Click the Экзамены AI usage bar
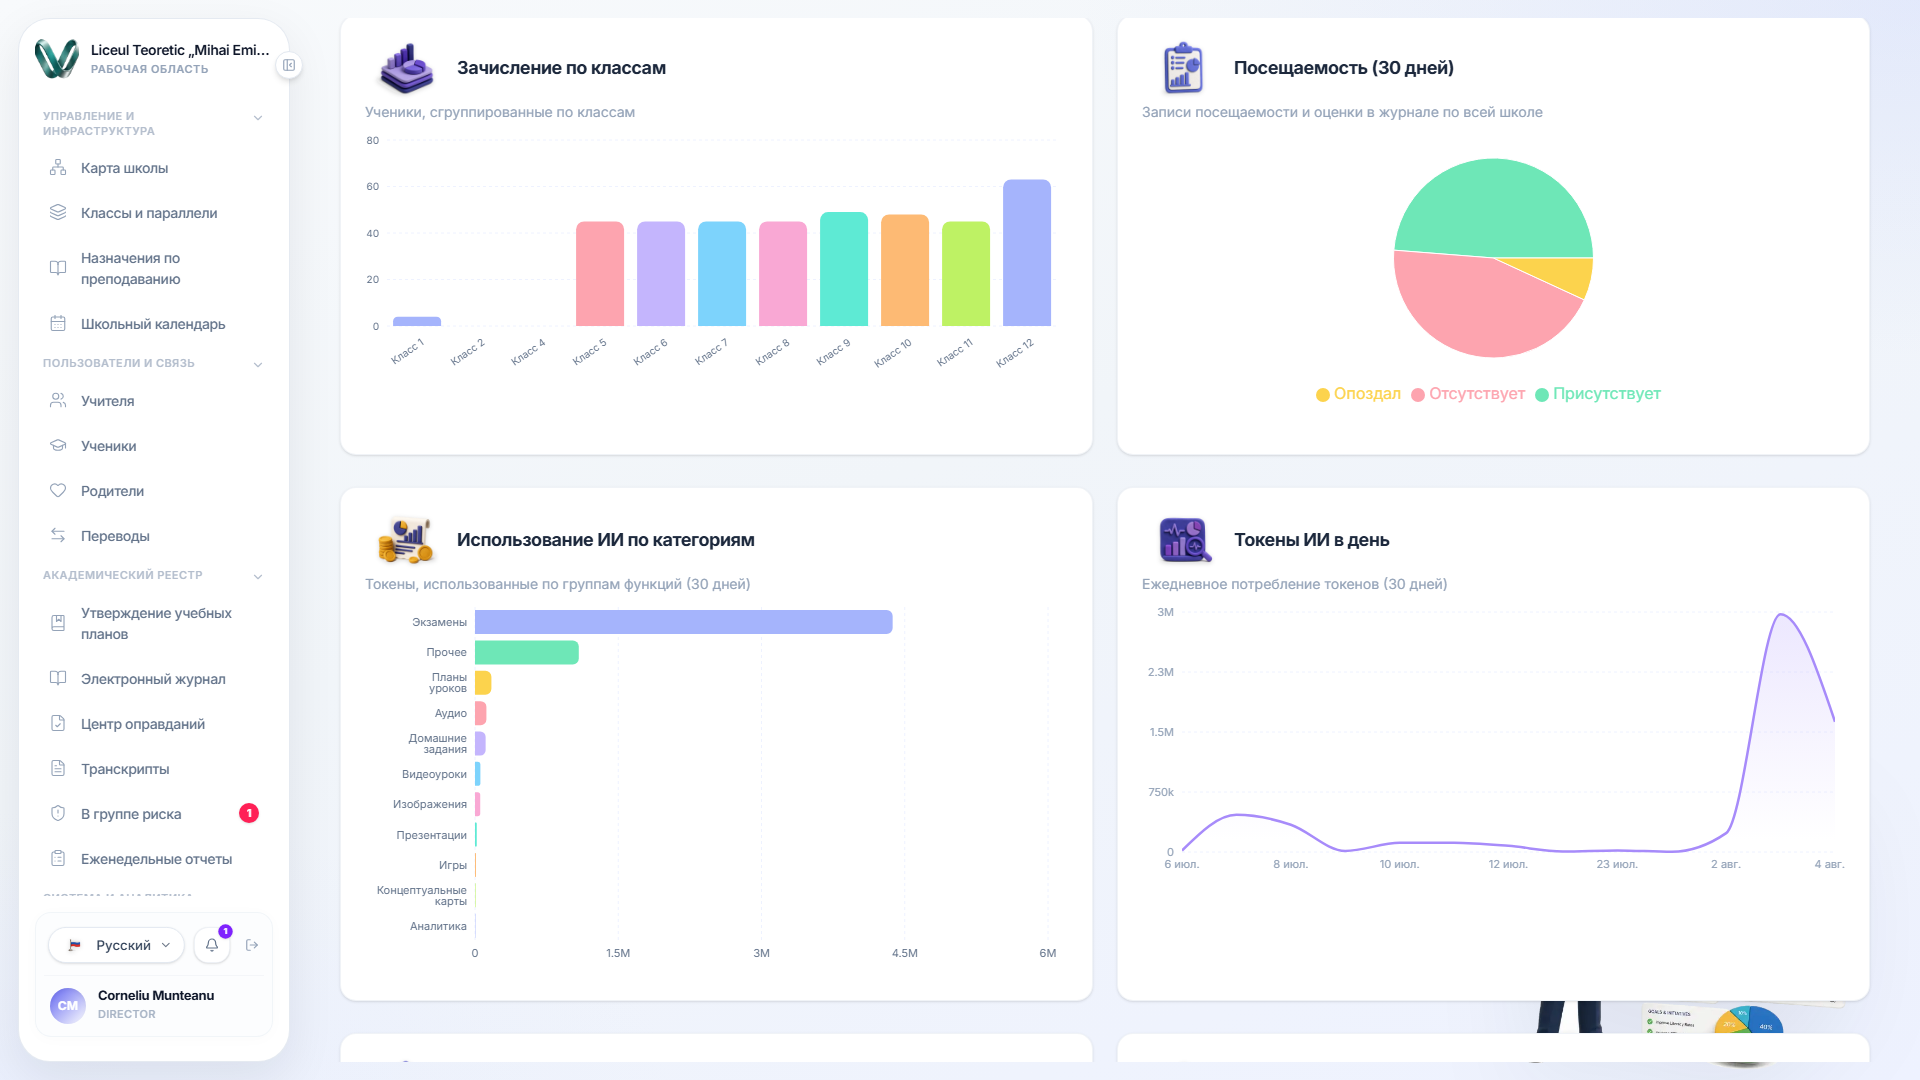The image size is (1920, 1080). pyautogui.click(x=684, y=622)
